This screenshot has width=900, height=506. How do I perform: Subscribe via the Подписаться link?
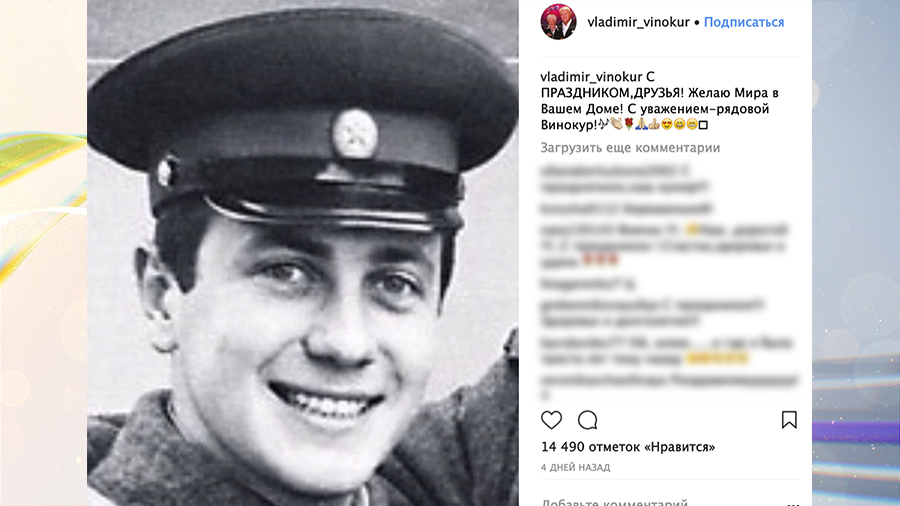click(744, 22)
